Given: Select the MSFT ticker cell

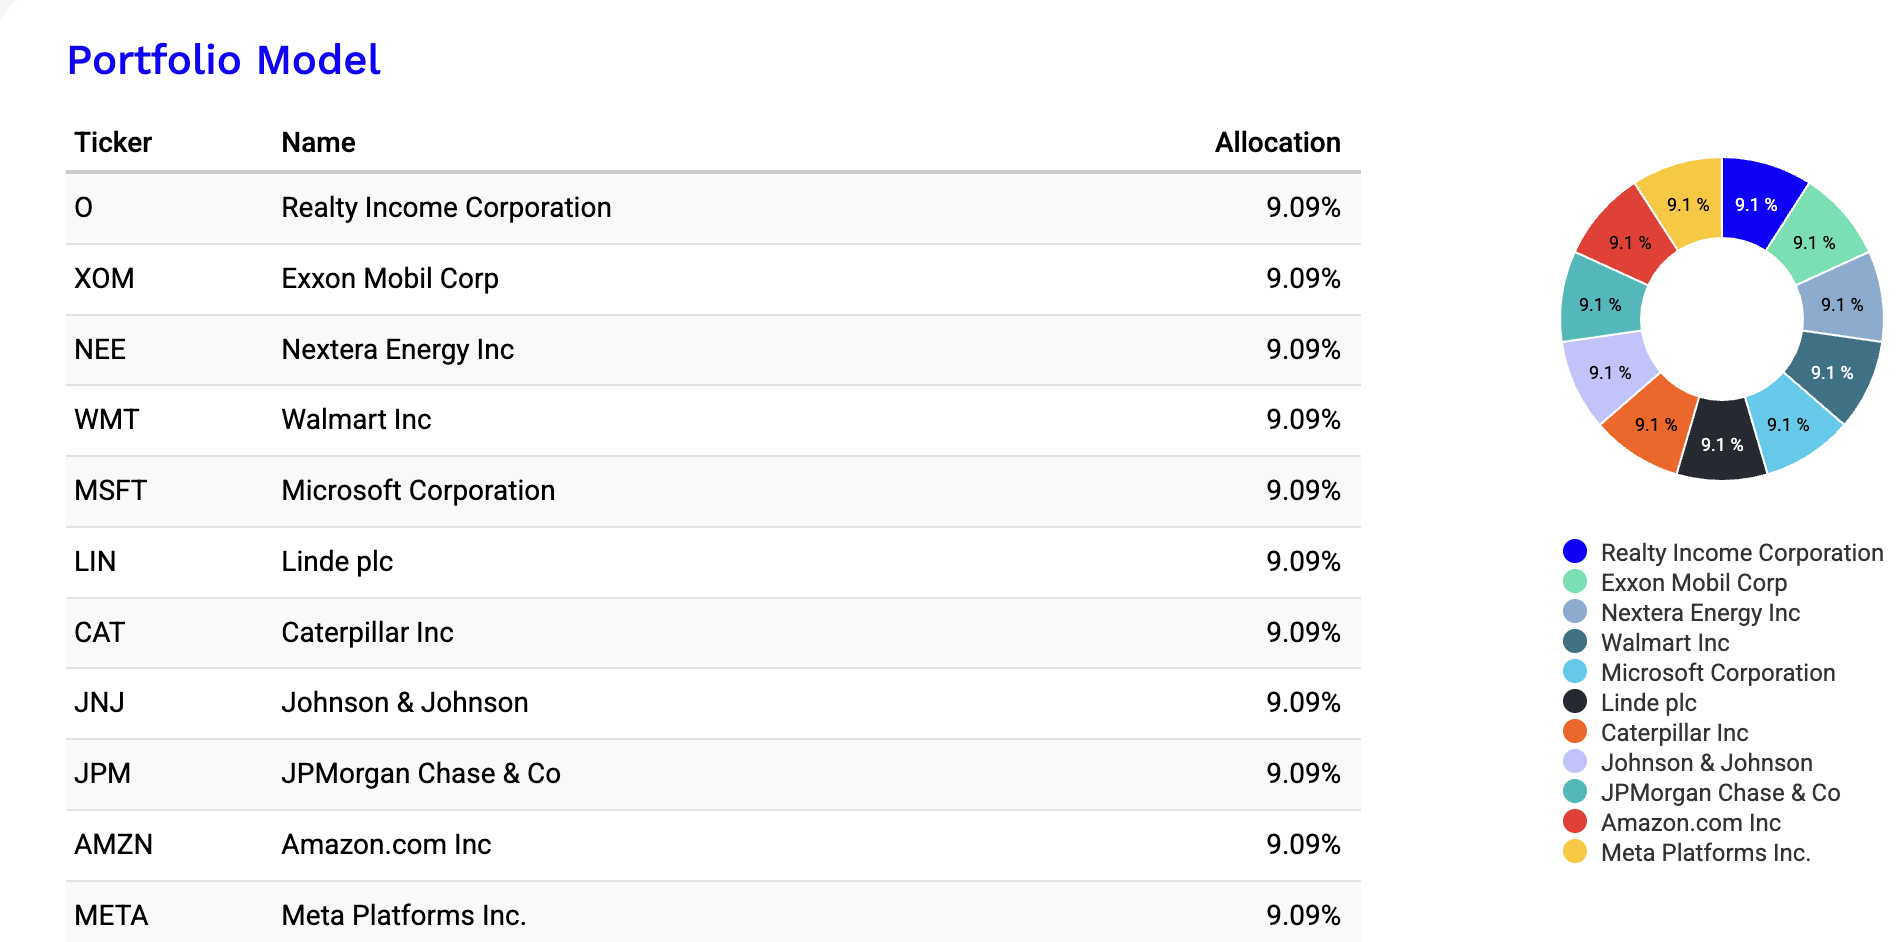Looking at the screenshot, I should [110, 490].
